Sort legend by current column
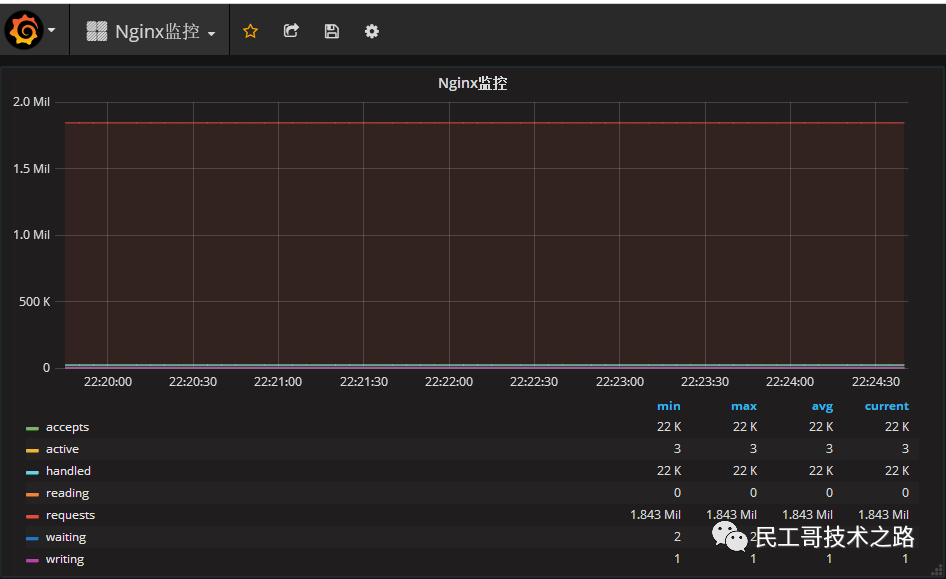Viewport: 946px width, 579px height. pyautogui.click(x=886, y=406)
